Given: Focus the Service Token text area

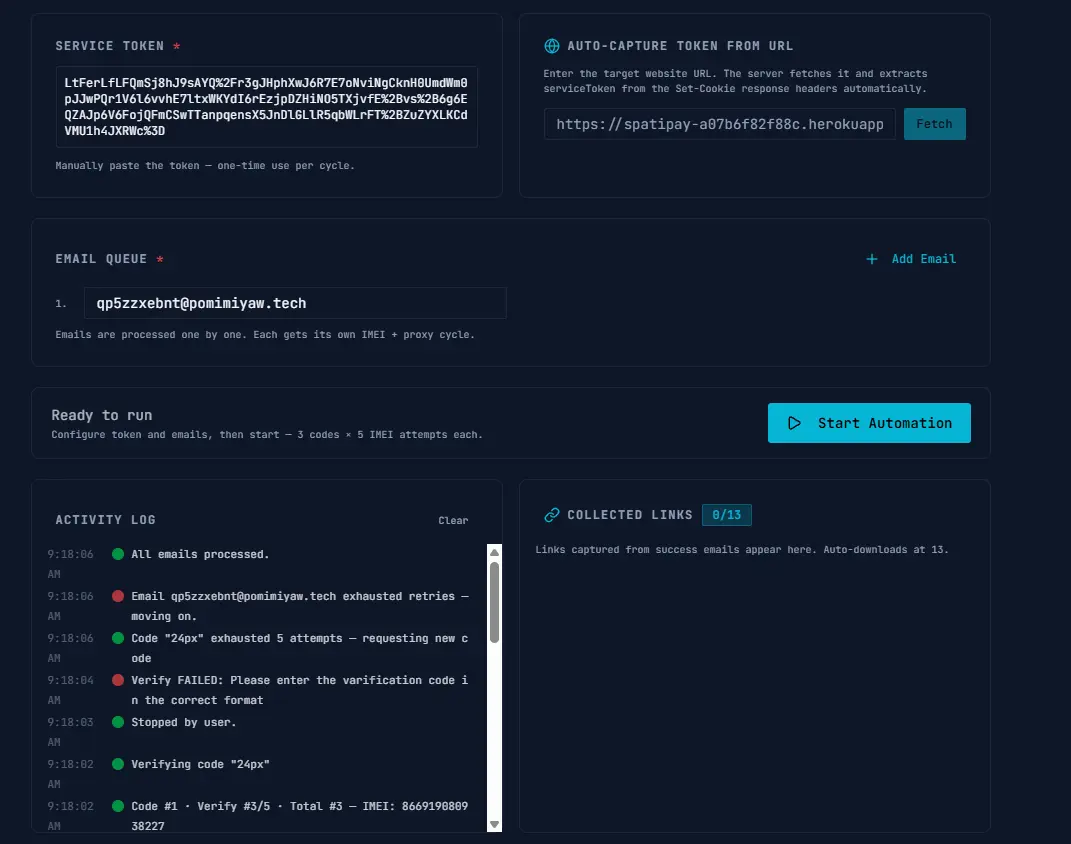Looking at the screenshot, I should [x=266, y=107].
